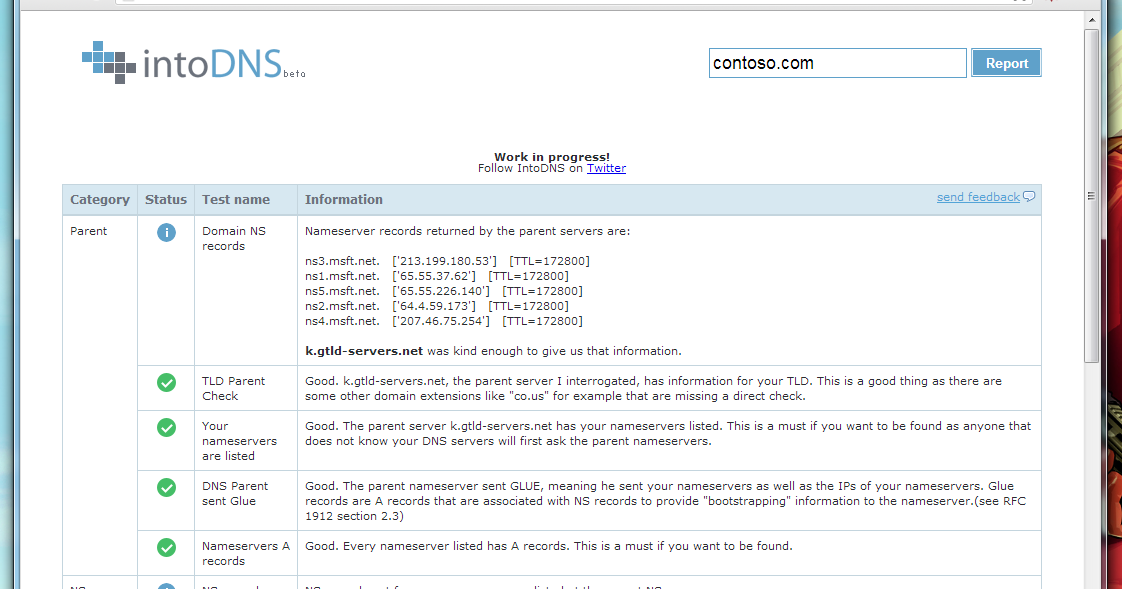The width and height of the screenshot is (1122, 589).
Task: Click the Work in progress! heading
Action: coord(552,157)
